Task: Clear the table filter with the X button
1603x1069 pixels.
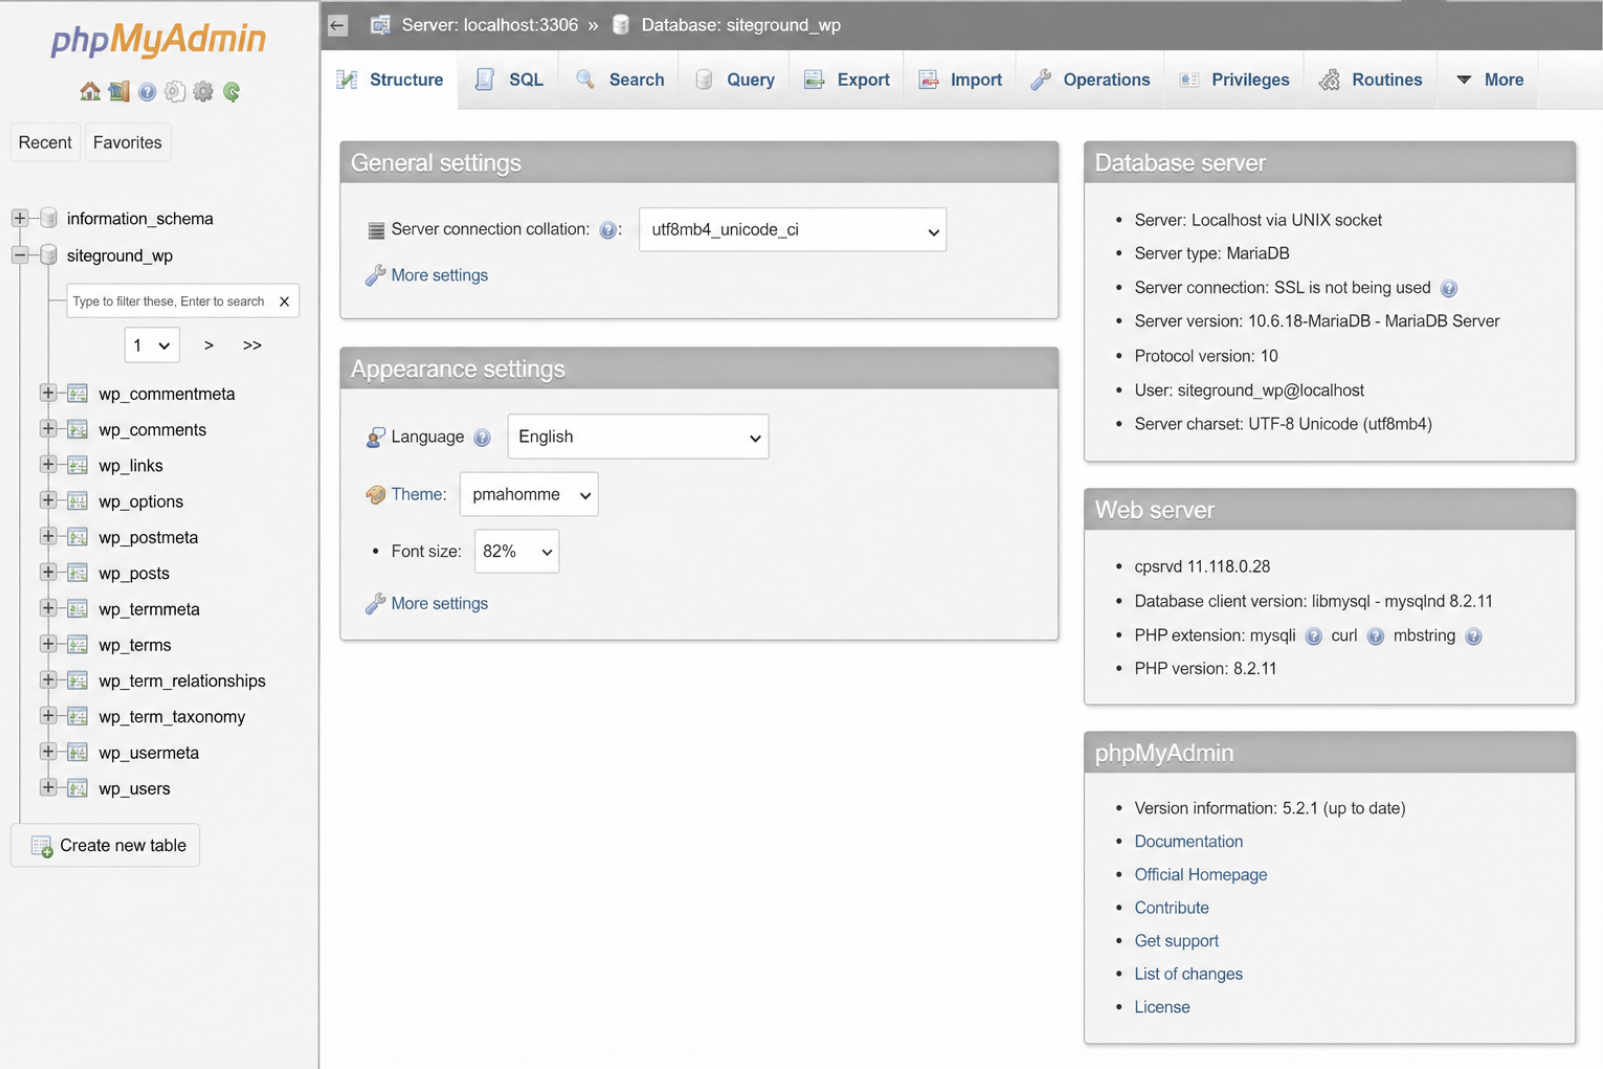Action: tap(284, 301)
